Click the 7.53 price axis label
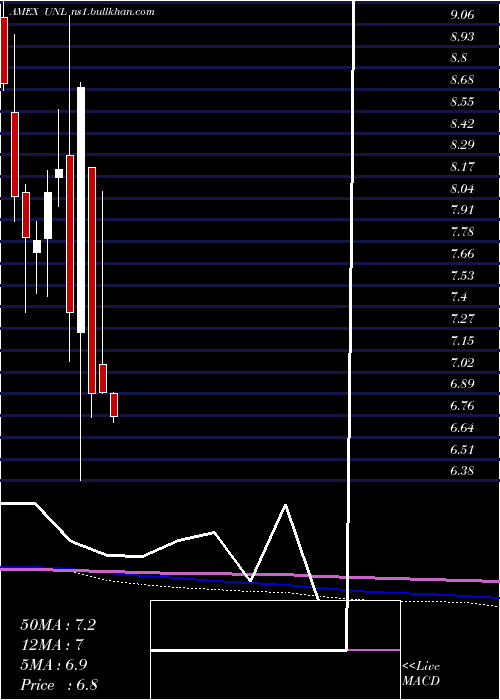The image size is (500, 700). pyautogui.click(x=462, y=276)
